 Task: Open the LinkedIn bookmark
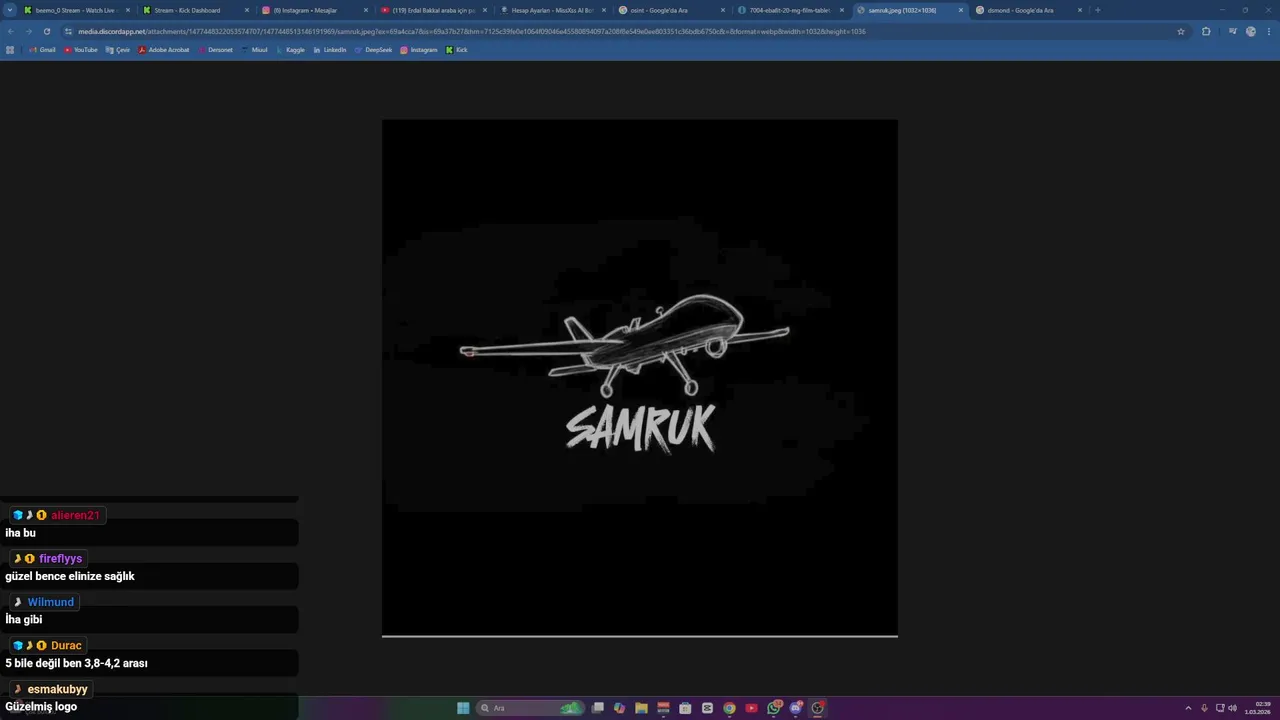point(330,49)
